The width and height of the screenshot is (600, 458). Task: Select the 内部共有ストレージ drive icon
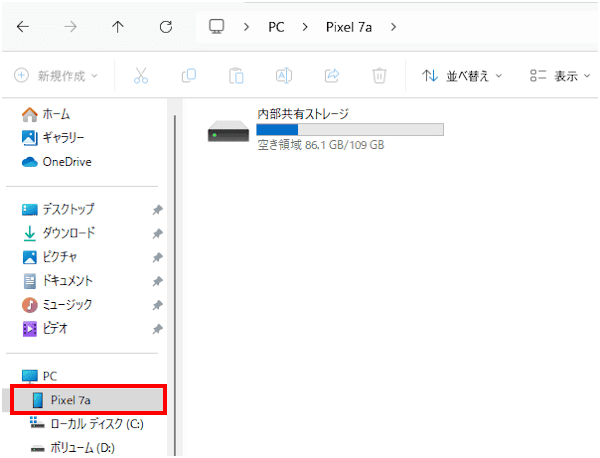[228, 131]
